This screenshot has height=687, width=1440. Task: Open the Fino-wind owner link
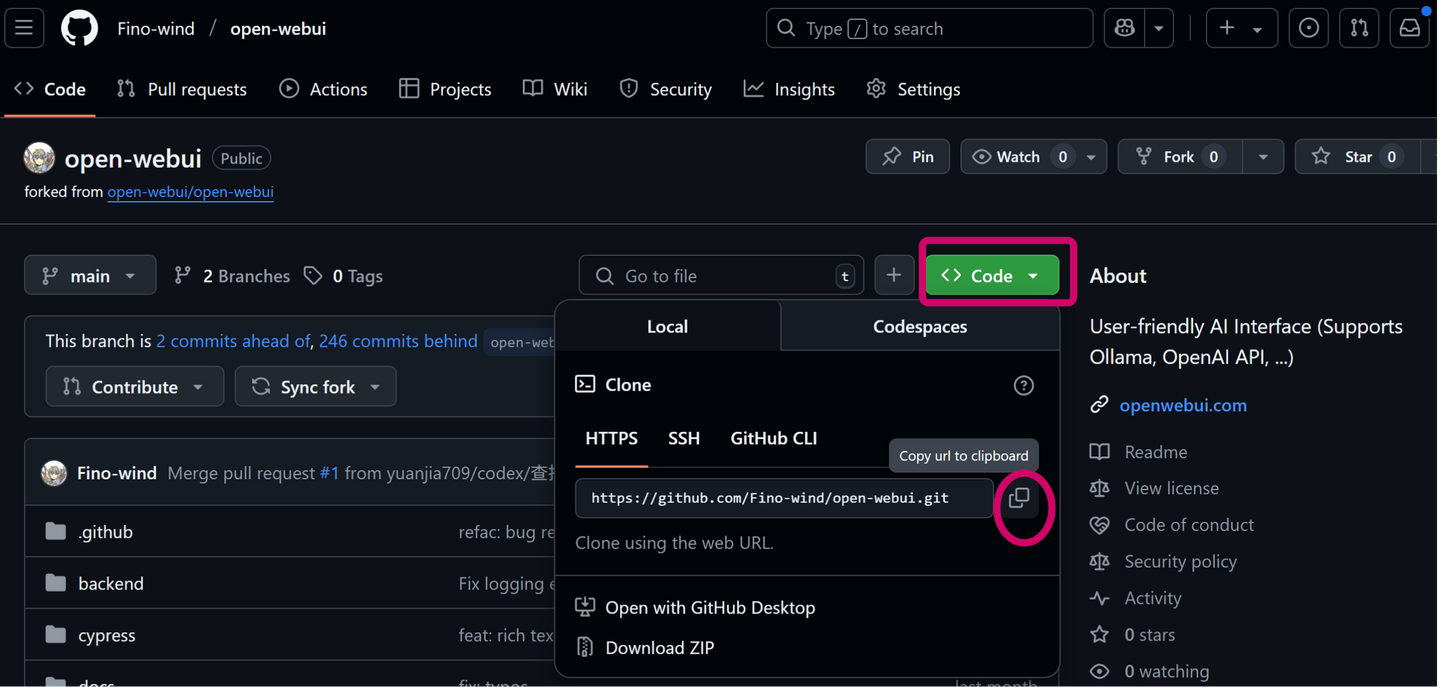click(x=156, y=28)
